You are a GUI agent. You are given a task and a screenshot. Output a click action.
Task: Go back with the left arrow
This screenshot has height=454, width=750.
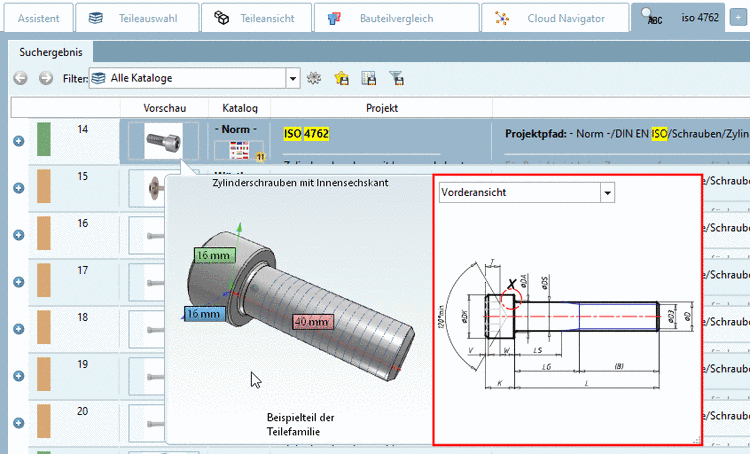click(20, 78)
